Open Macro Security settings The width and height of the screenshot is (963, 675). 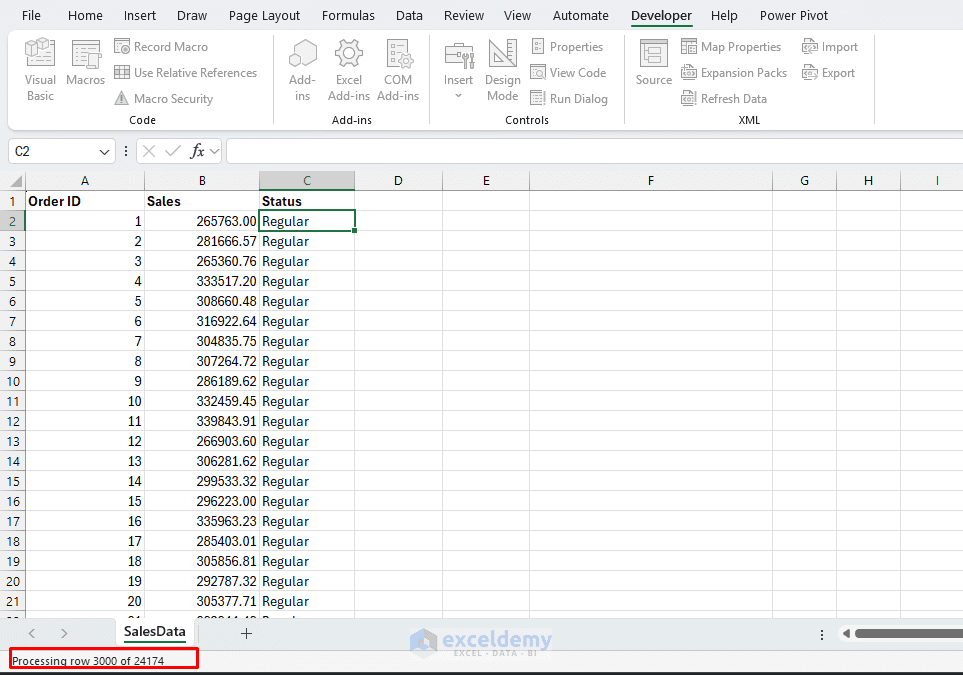point(163,98)
